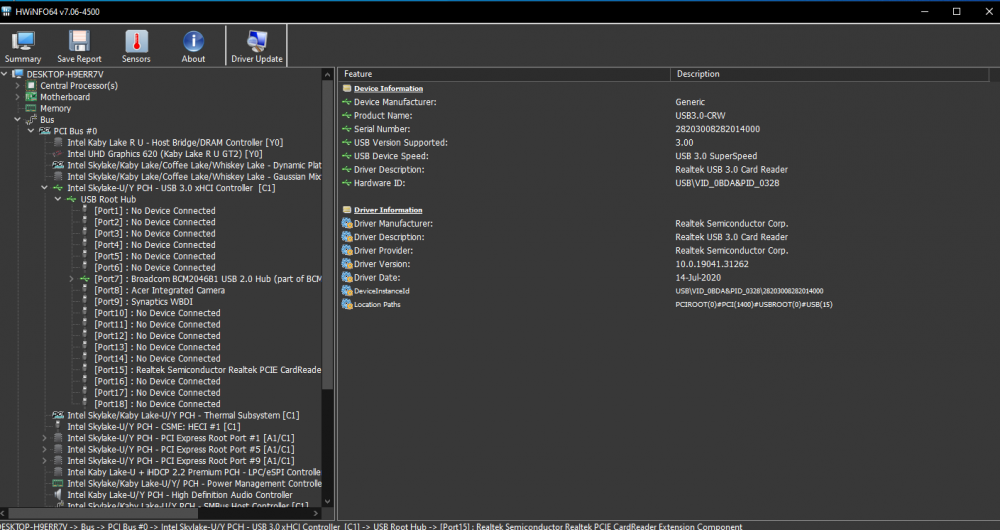Click the Driver Manufacturer gear icon
Viewport: 1000px width, 530px height.
coord(347,223)
